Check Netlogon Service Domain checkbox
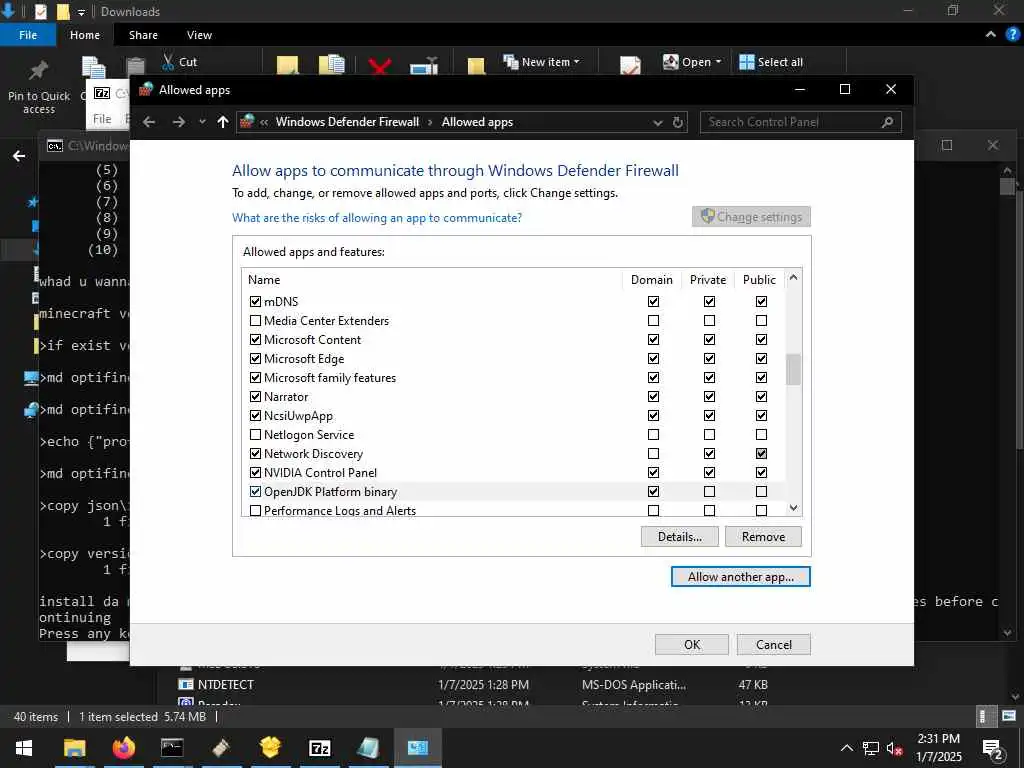The height and width of the screenshot is (768, 1024). (653, 434)
